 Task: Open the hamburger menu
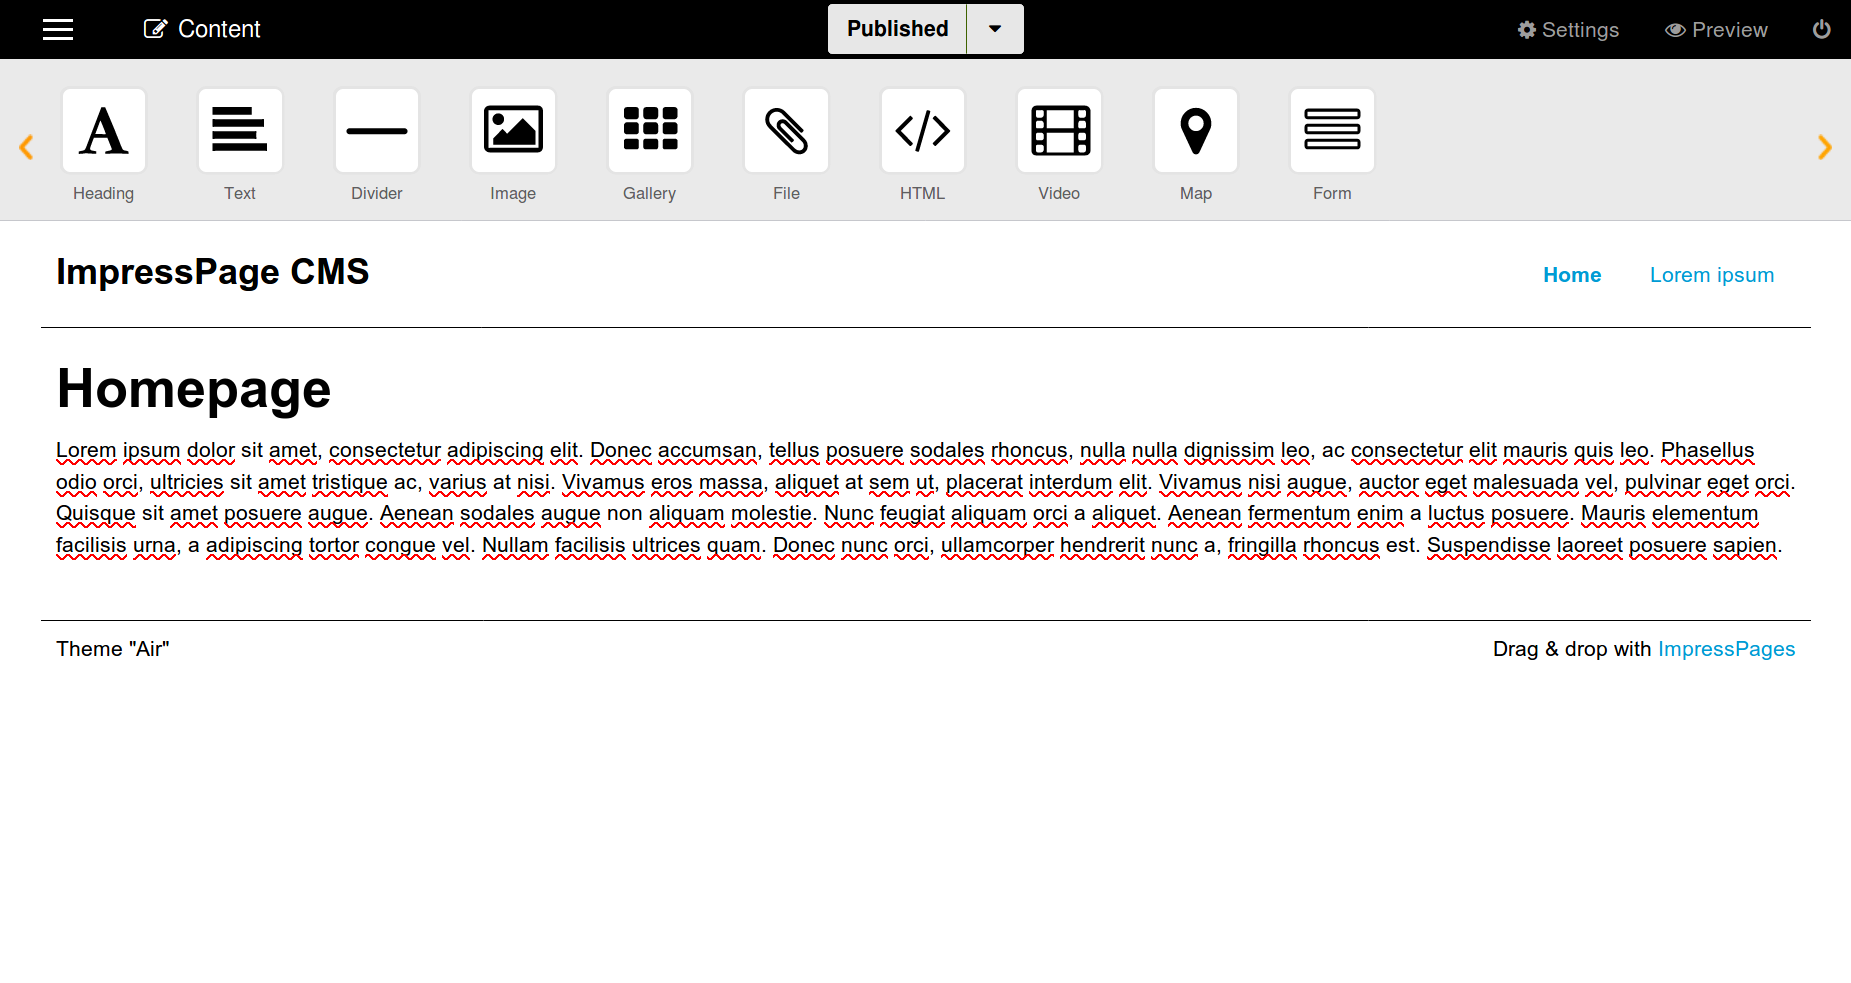[58, 30]
